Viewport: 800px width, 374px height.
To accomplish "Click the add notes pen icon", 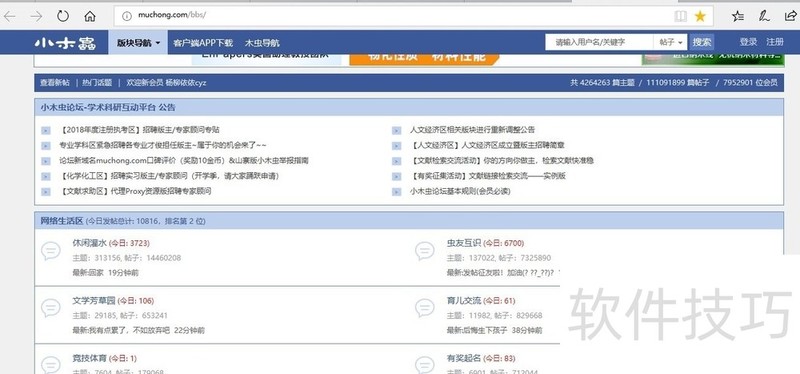I will 764,16.
